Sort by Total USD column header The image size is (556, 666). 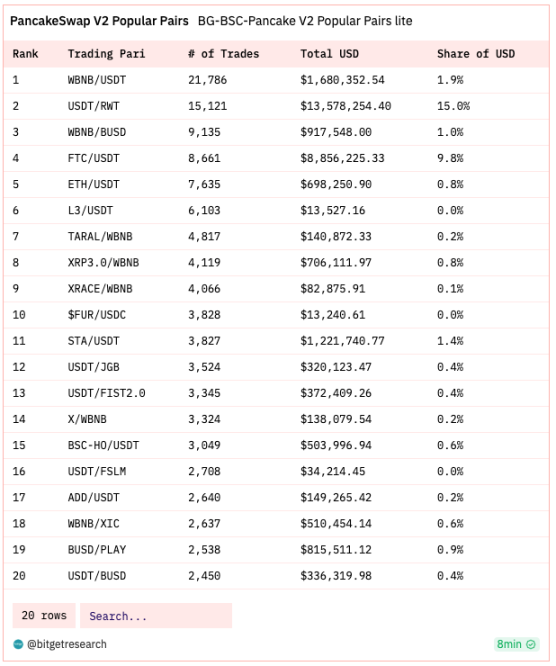(330, 54)
